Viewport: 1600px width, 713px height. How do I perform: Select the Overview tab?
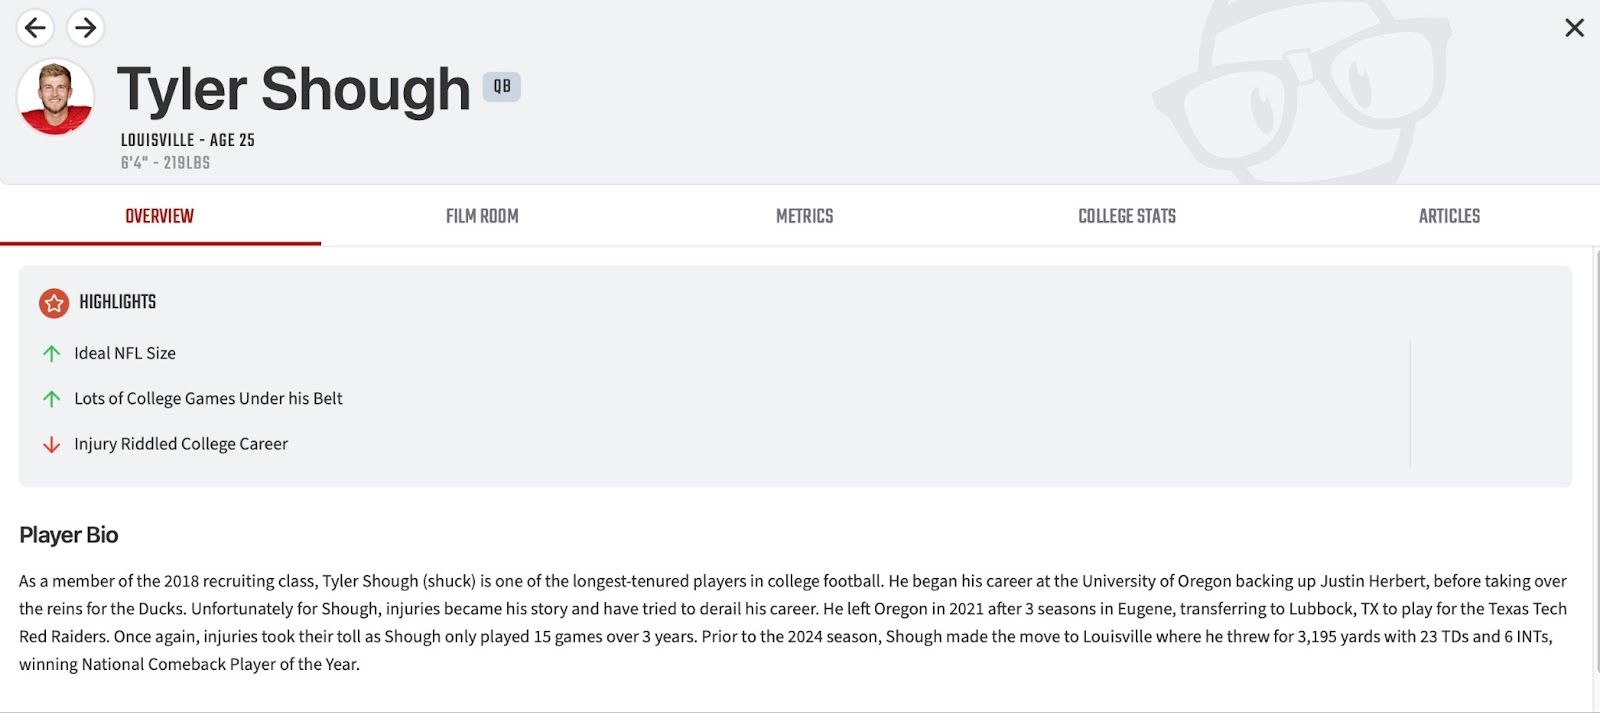pyautogui.click(x=160, y=216)
